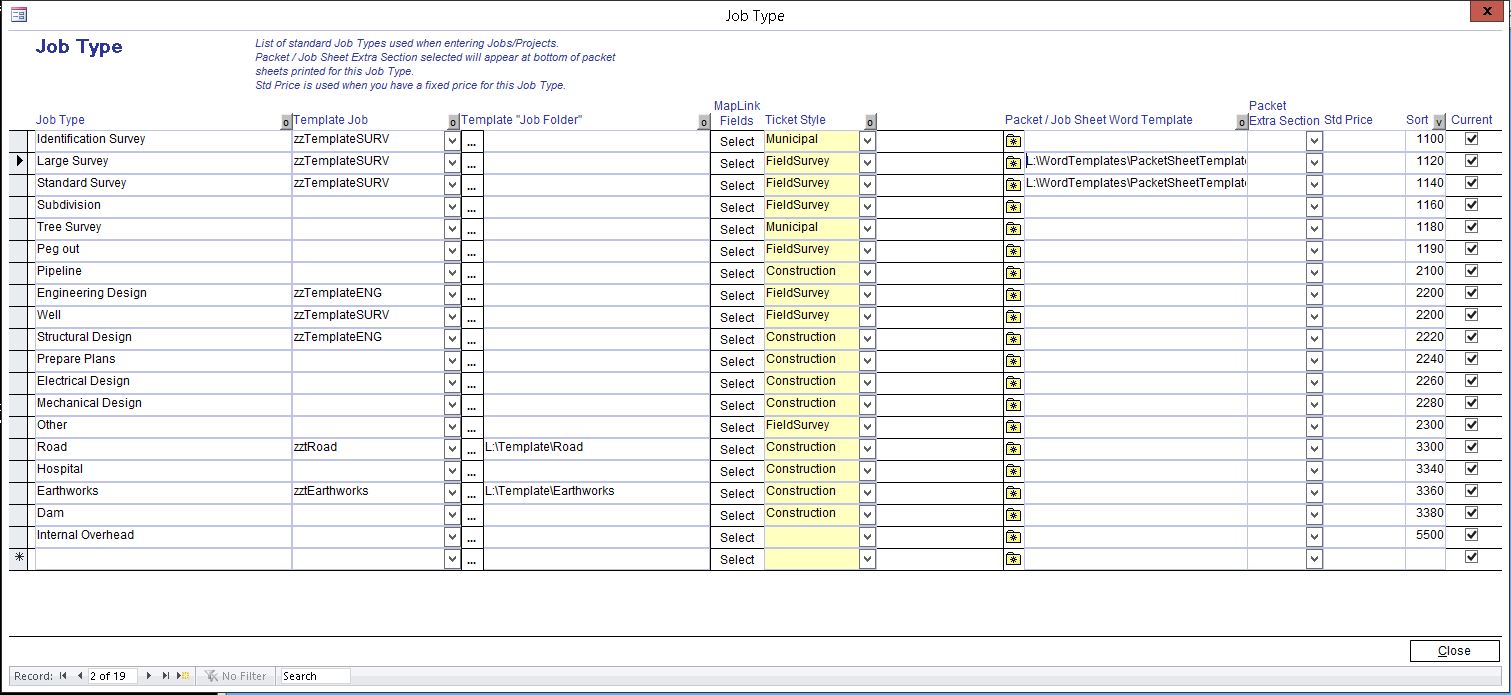
Task: Jump to first record navigation arrow
Action: tap(63, 676)
